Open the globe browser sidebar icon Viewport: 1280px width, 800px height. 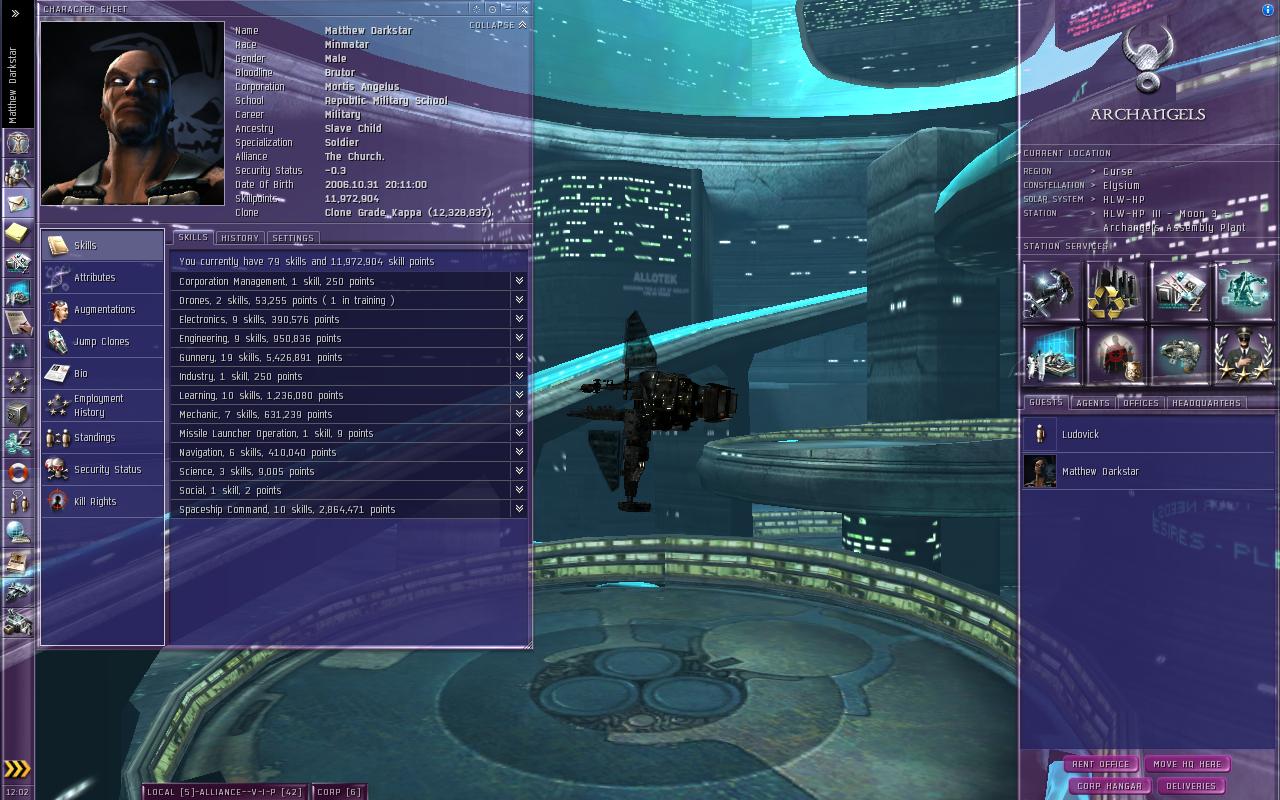pyautogui.click(x=18, y=532)
